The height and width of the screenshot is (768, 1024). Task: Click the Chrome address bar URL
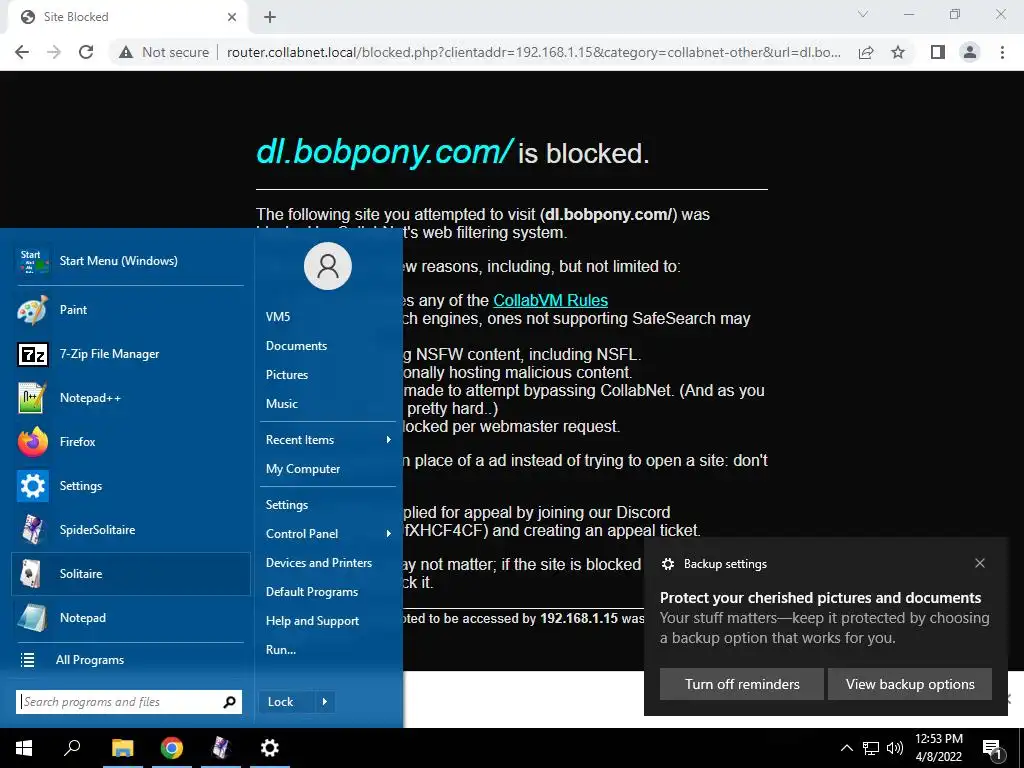click(x=534, y=52)
